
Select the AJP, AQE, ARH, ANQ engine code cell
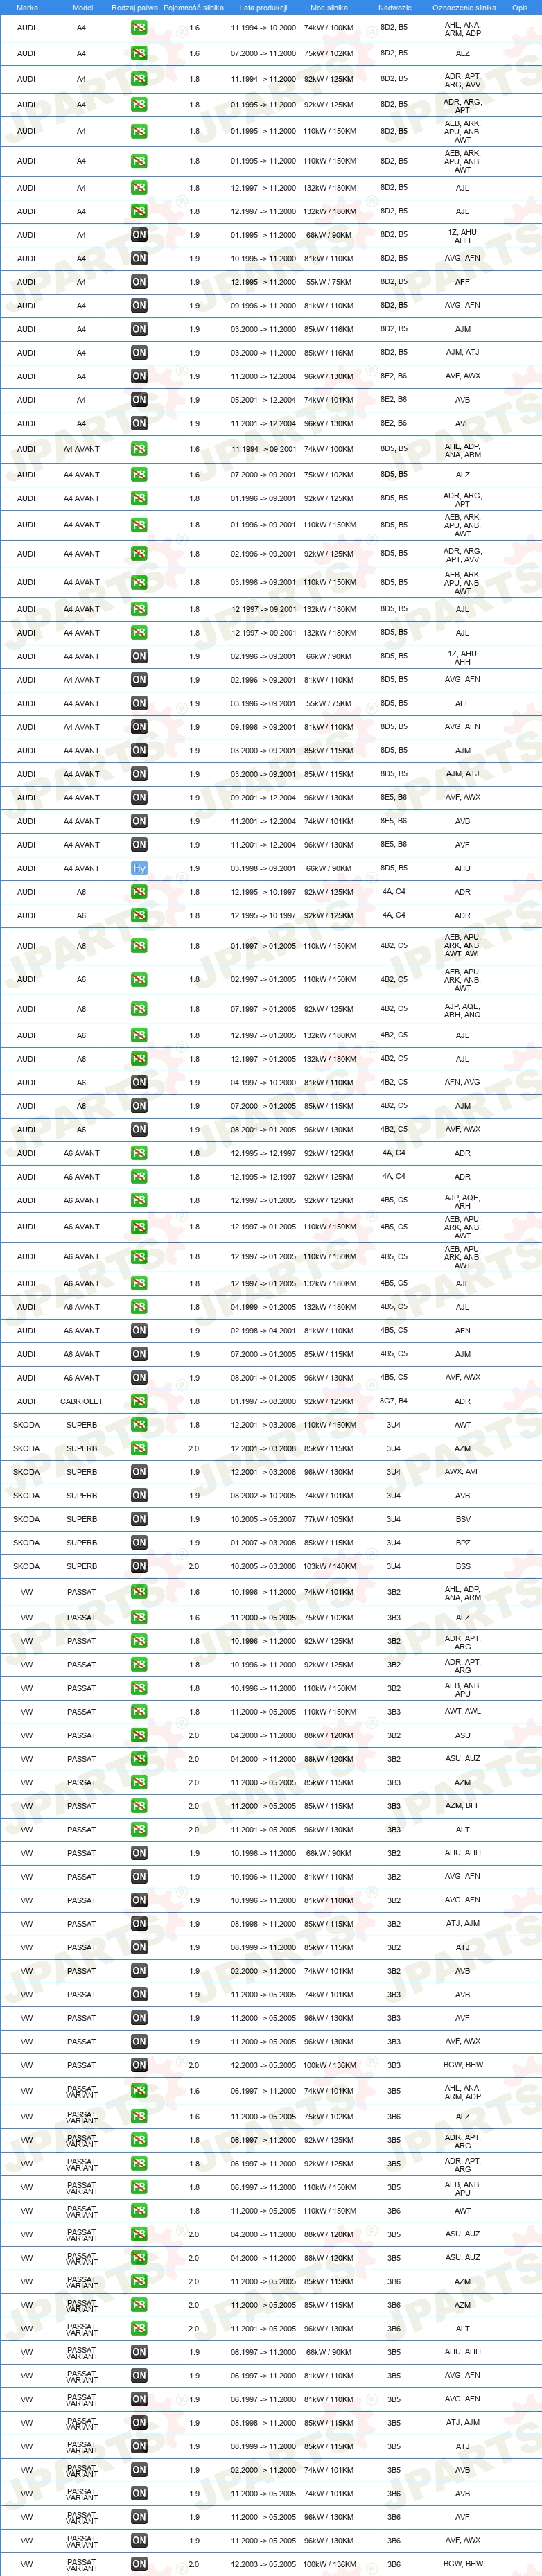pos(463,1010)
